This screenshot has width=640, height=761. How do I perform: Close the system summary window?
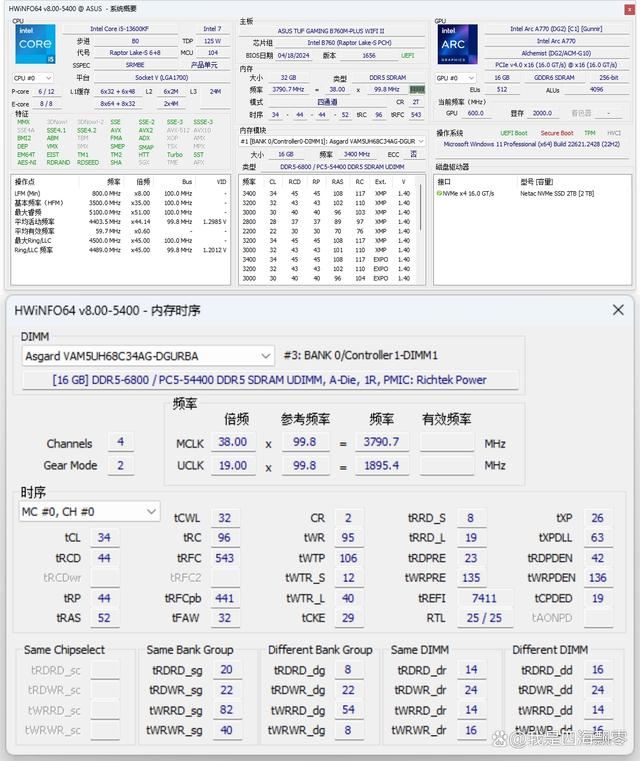[629, 9]
